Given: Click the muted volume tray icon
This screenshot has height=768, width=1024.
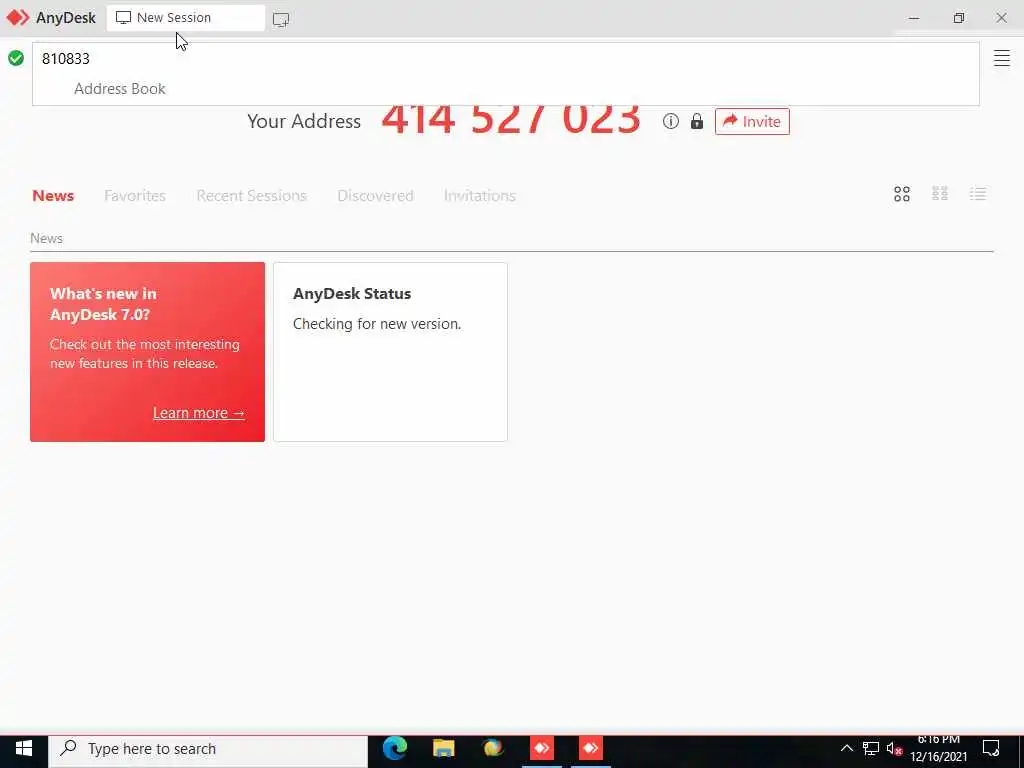Looking at the screenshot, I should [894, 749].
